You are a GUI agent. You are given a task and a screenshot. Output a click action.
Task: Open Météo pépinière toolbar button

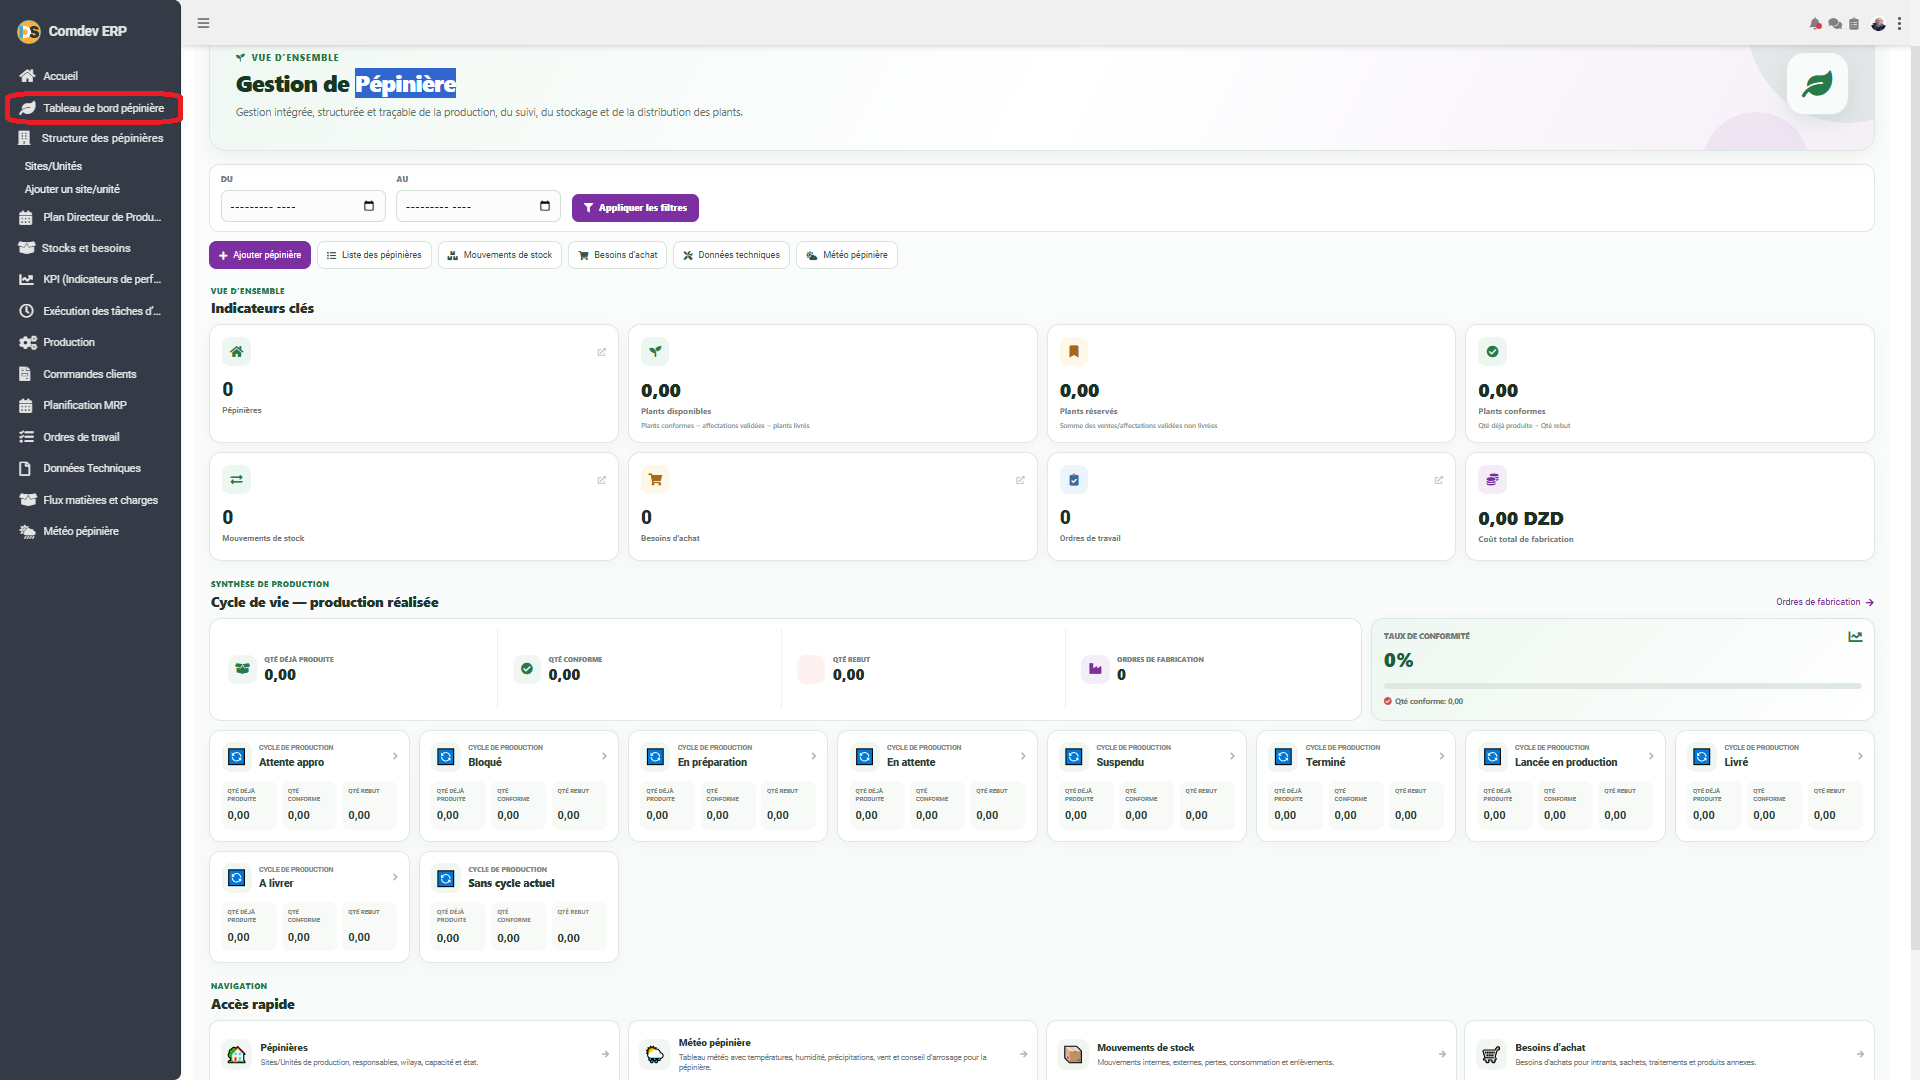coord(847,255)
